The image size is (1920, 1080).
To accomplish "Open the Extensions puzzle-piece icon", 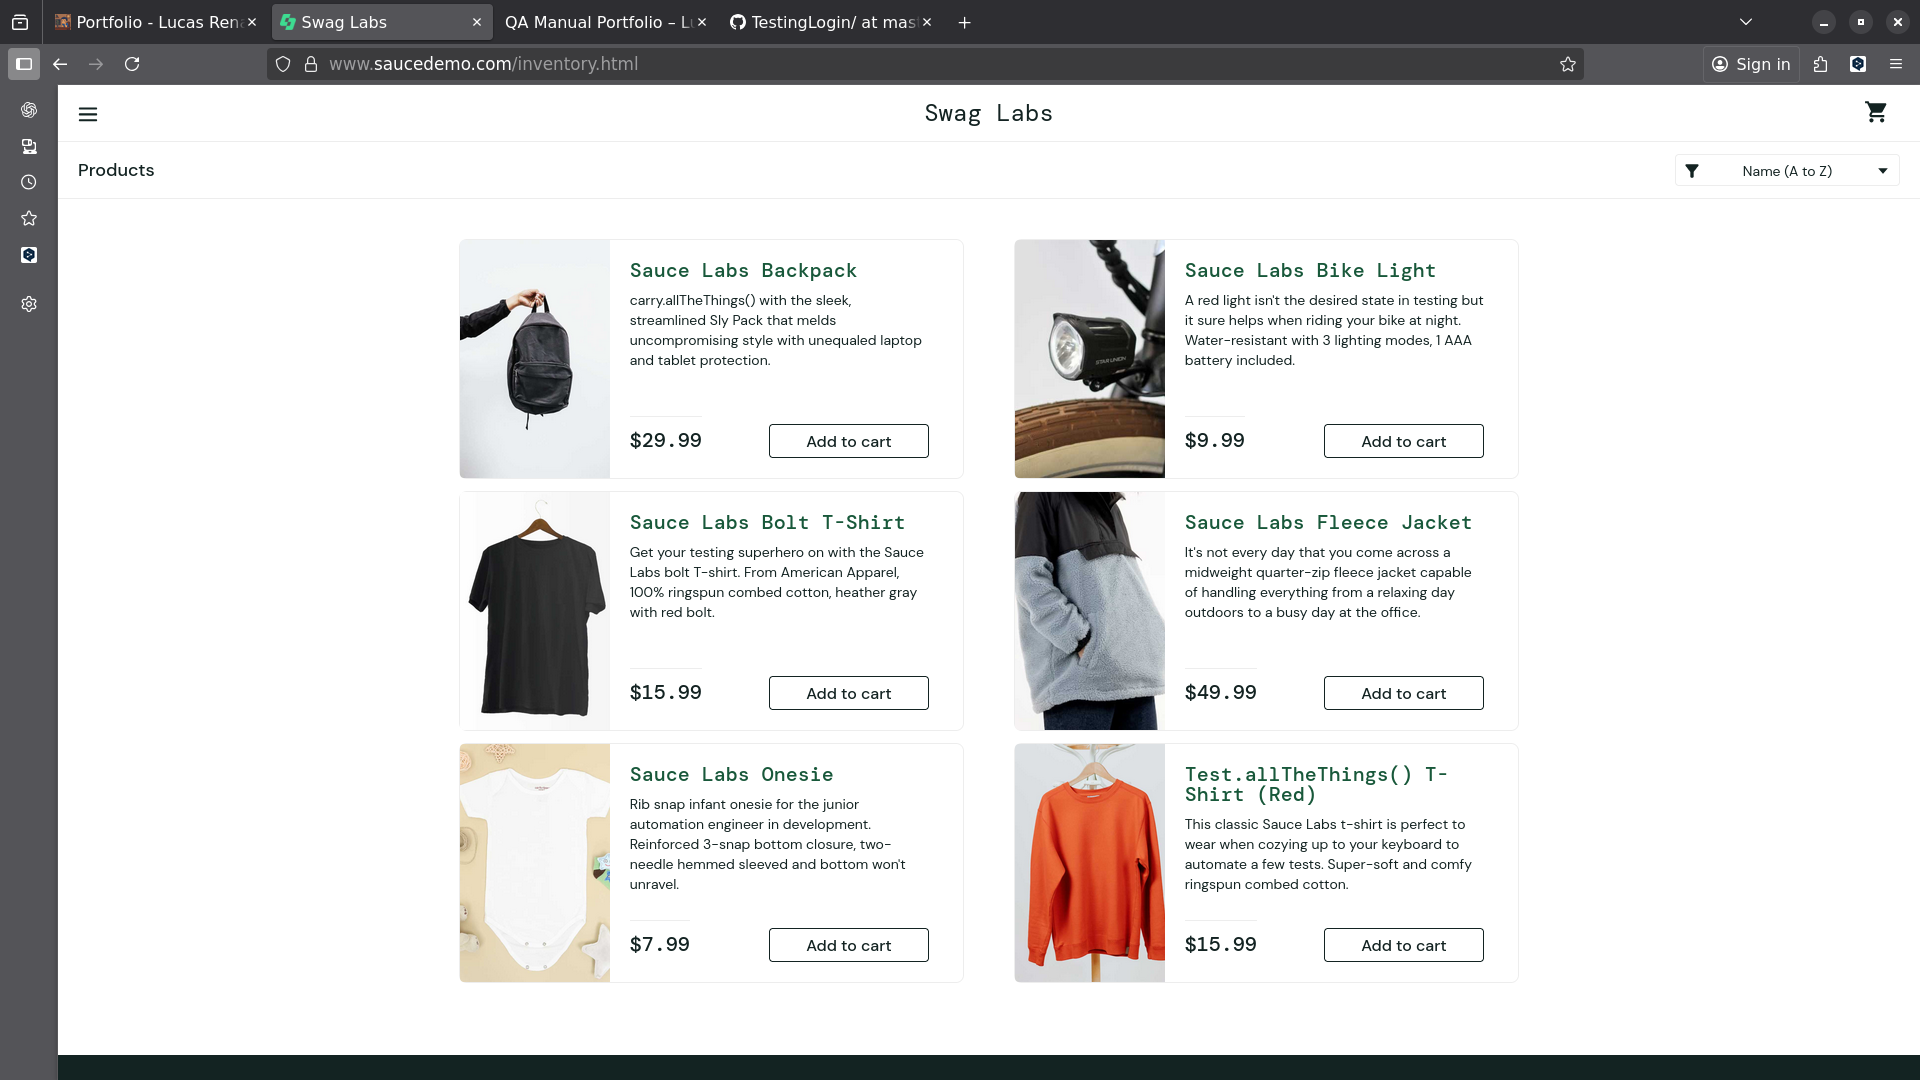I will click(x=1820, y=64).
